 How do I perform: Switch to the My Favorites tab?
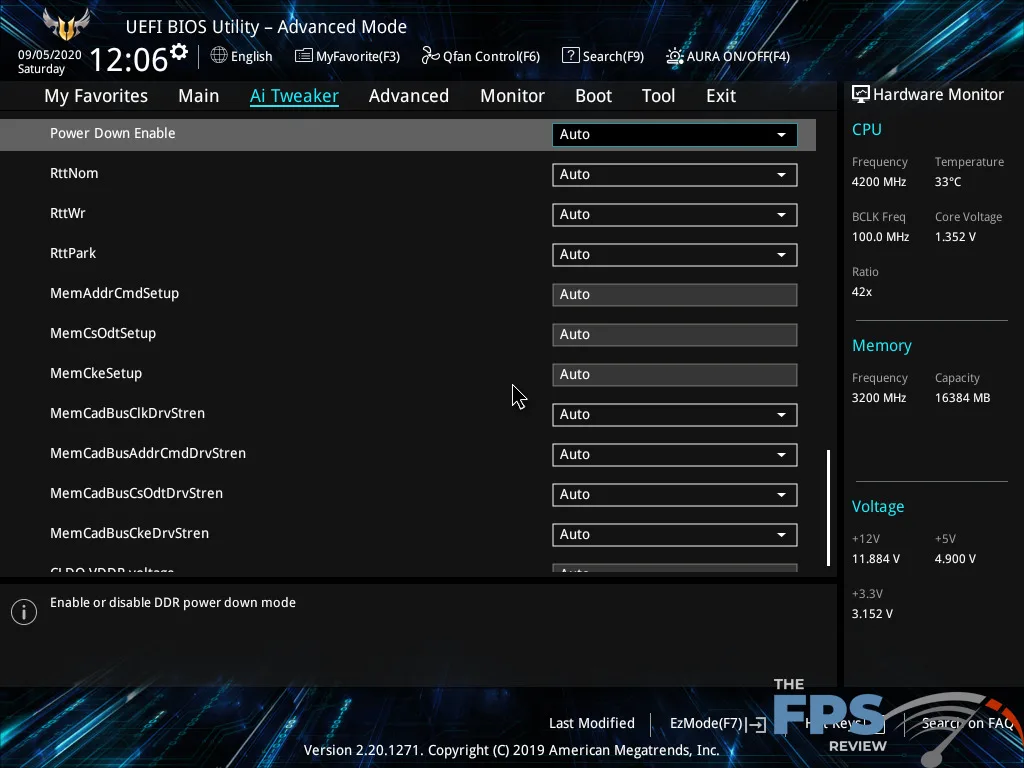tap(96, 96)
